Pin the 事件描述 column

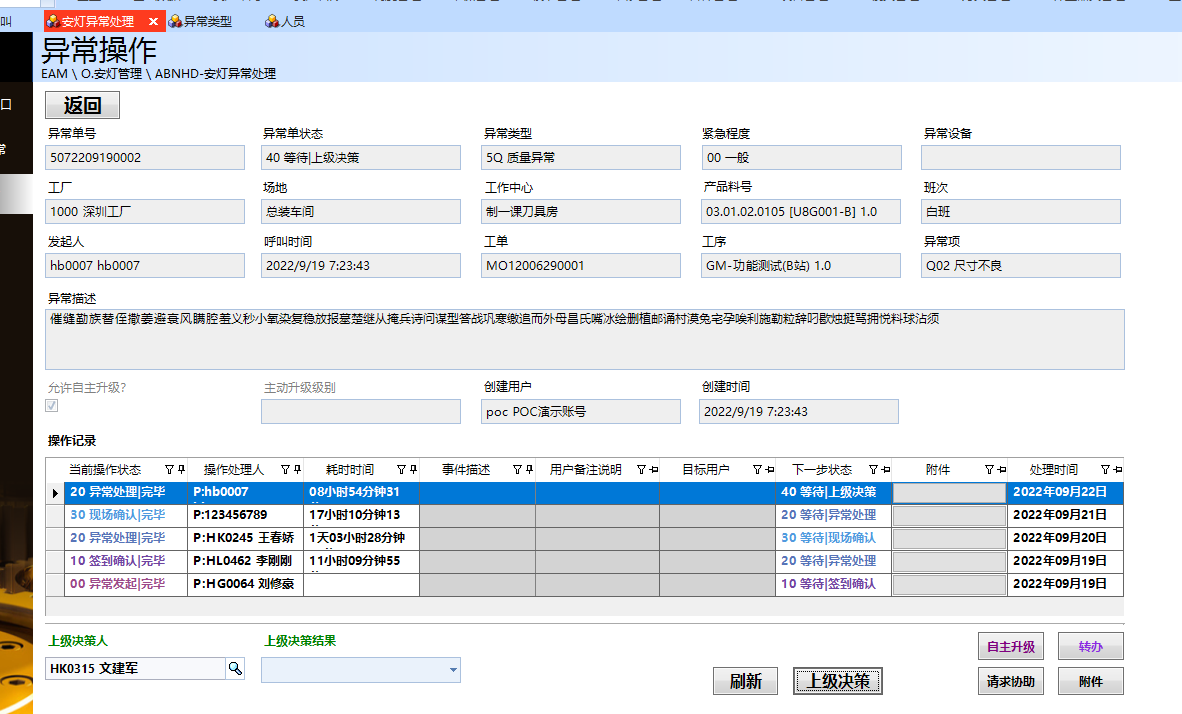pyautogui.click(x=529, y=470)
